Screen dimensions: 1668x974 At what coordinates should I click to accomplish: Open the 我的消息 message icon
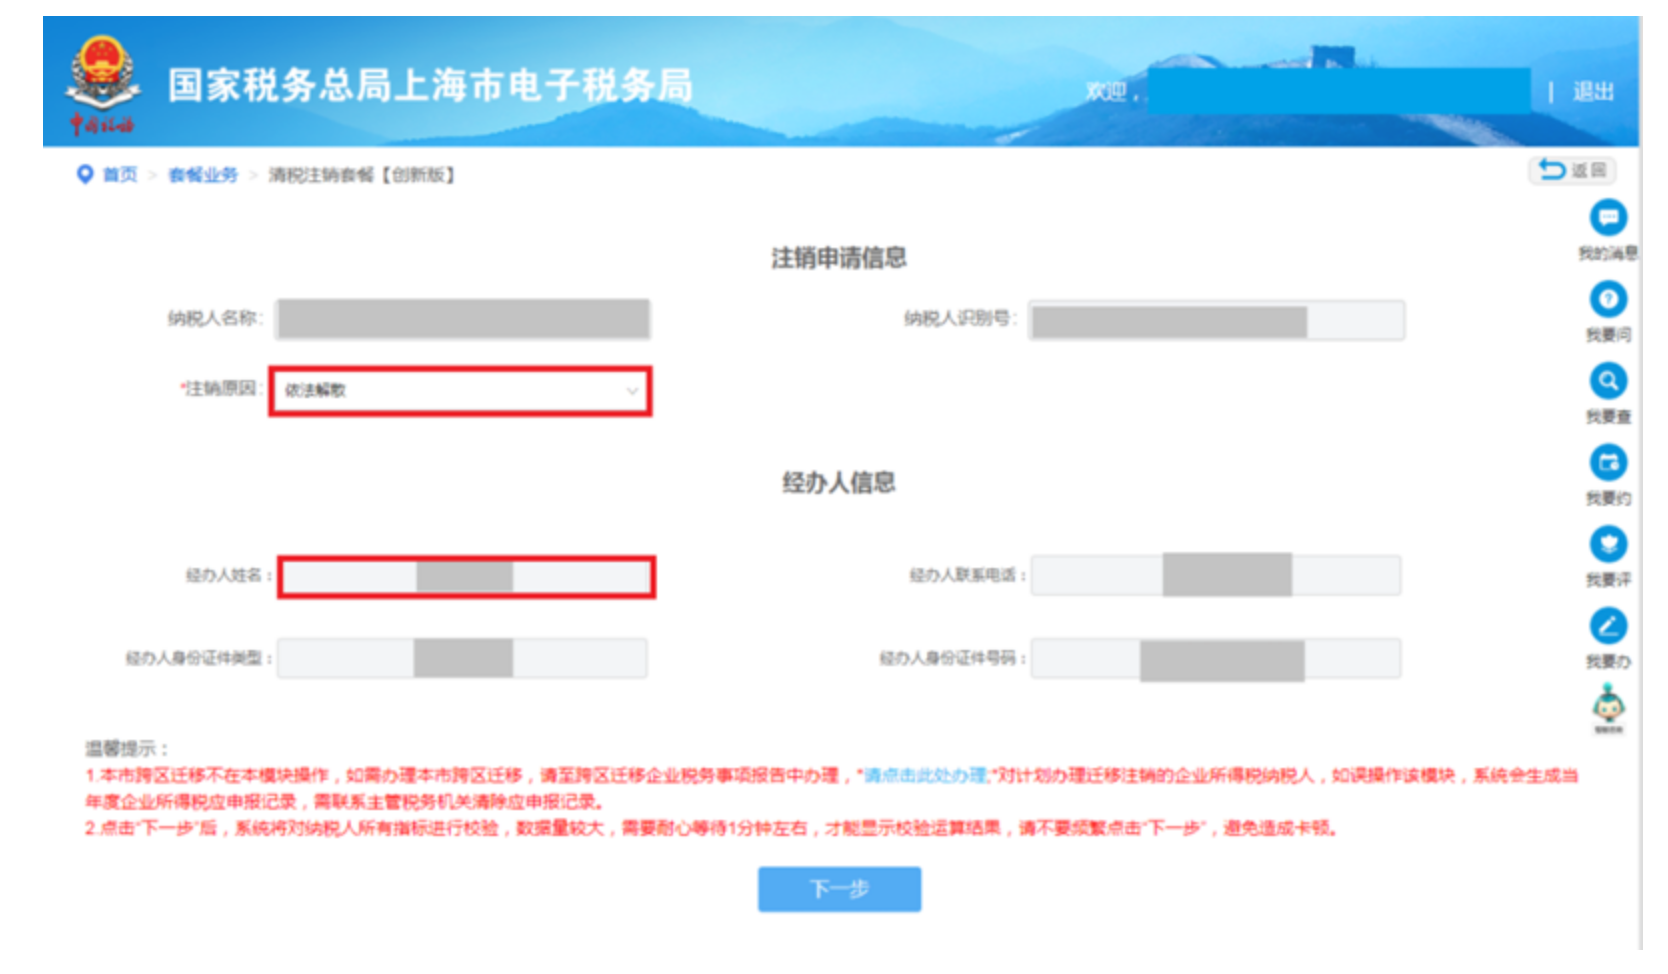pyautogui.click(x=1608, y=217)
